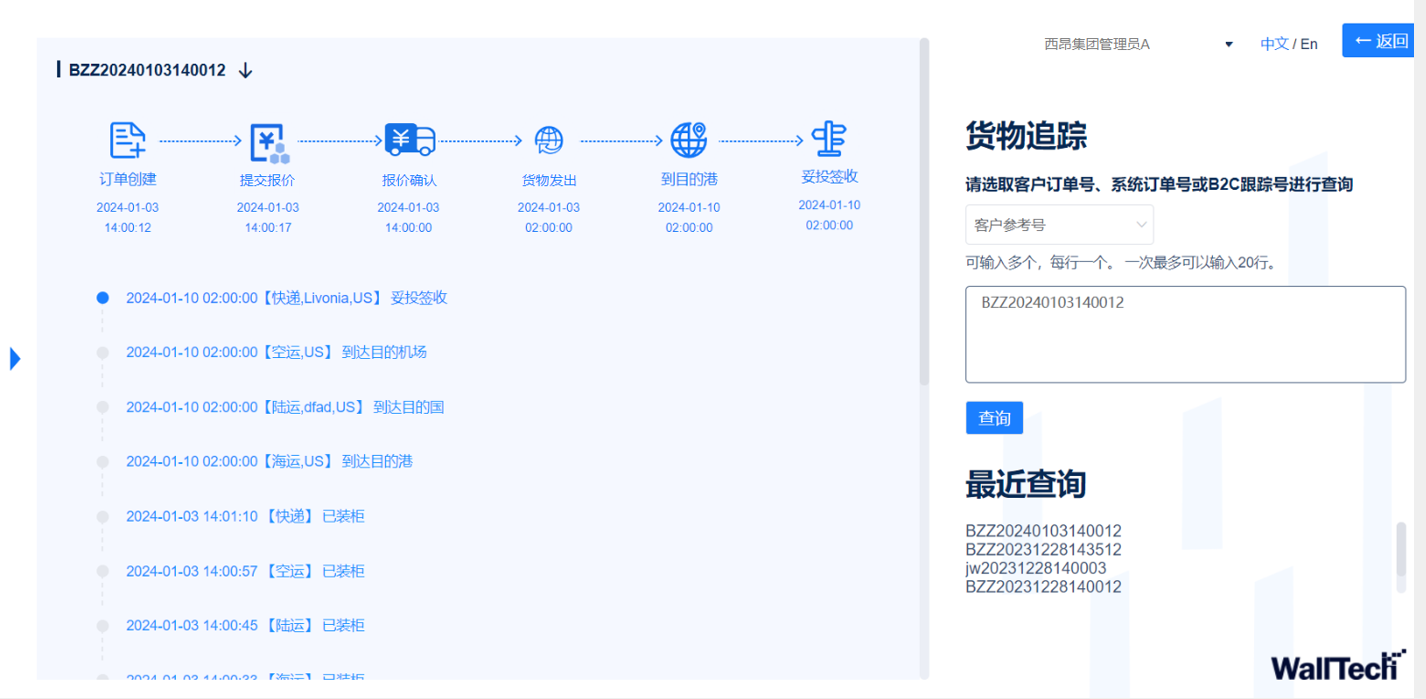Click the download arrow beside BZZ20240103140012
The height and width of the screenshot is (699, 1426).
click(243, 70)
